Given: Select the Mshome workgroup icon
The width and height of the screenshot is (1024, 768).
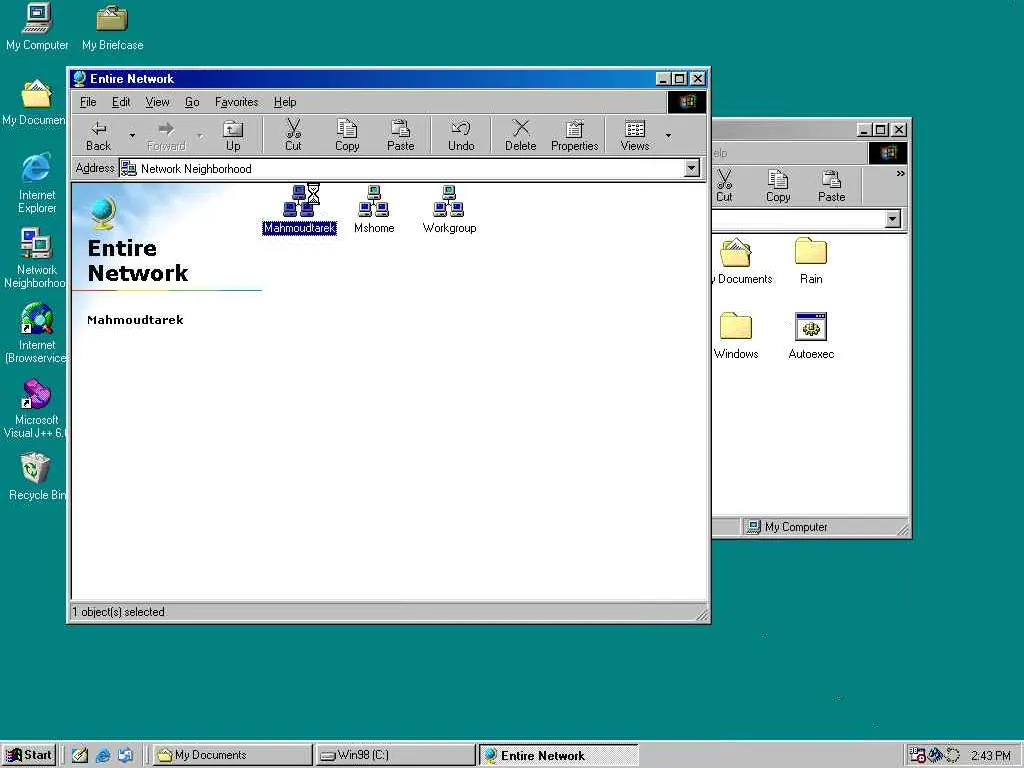Looking at the screenshot, I should pos(374,209).
